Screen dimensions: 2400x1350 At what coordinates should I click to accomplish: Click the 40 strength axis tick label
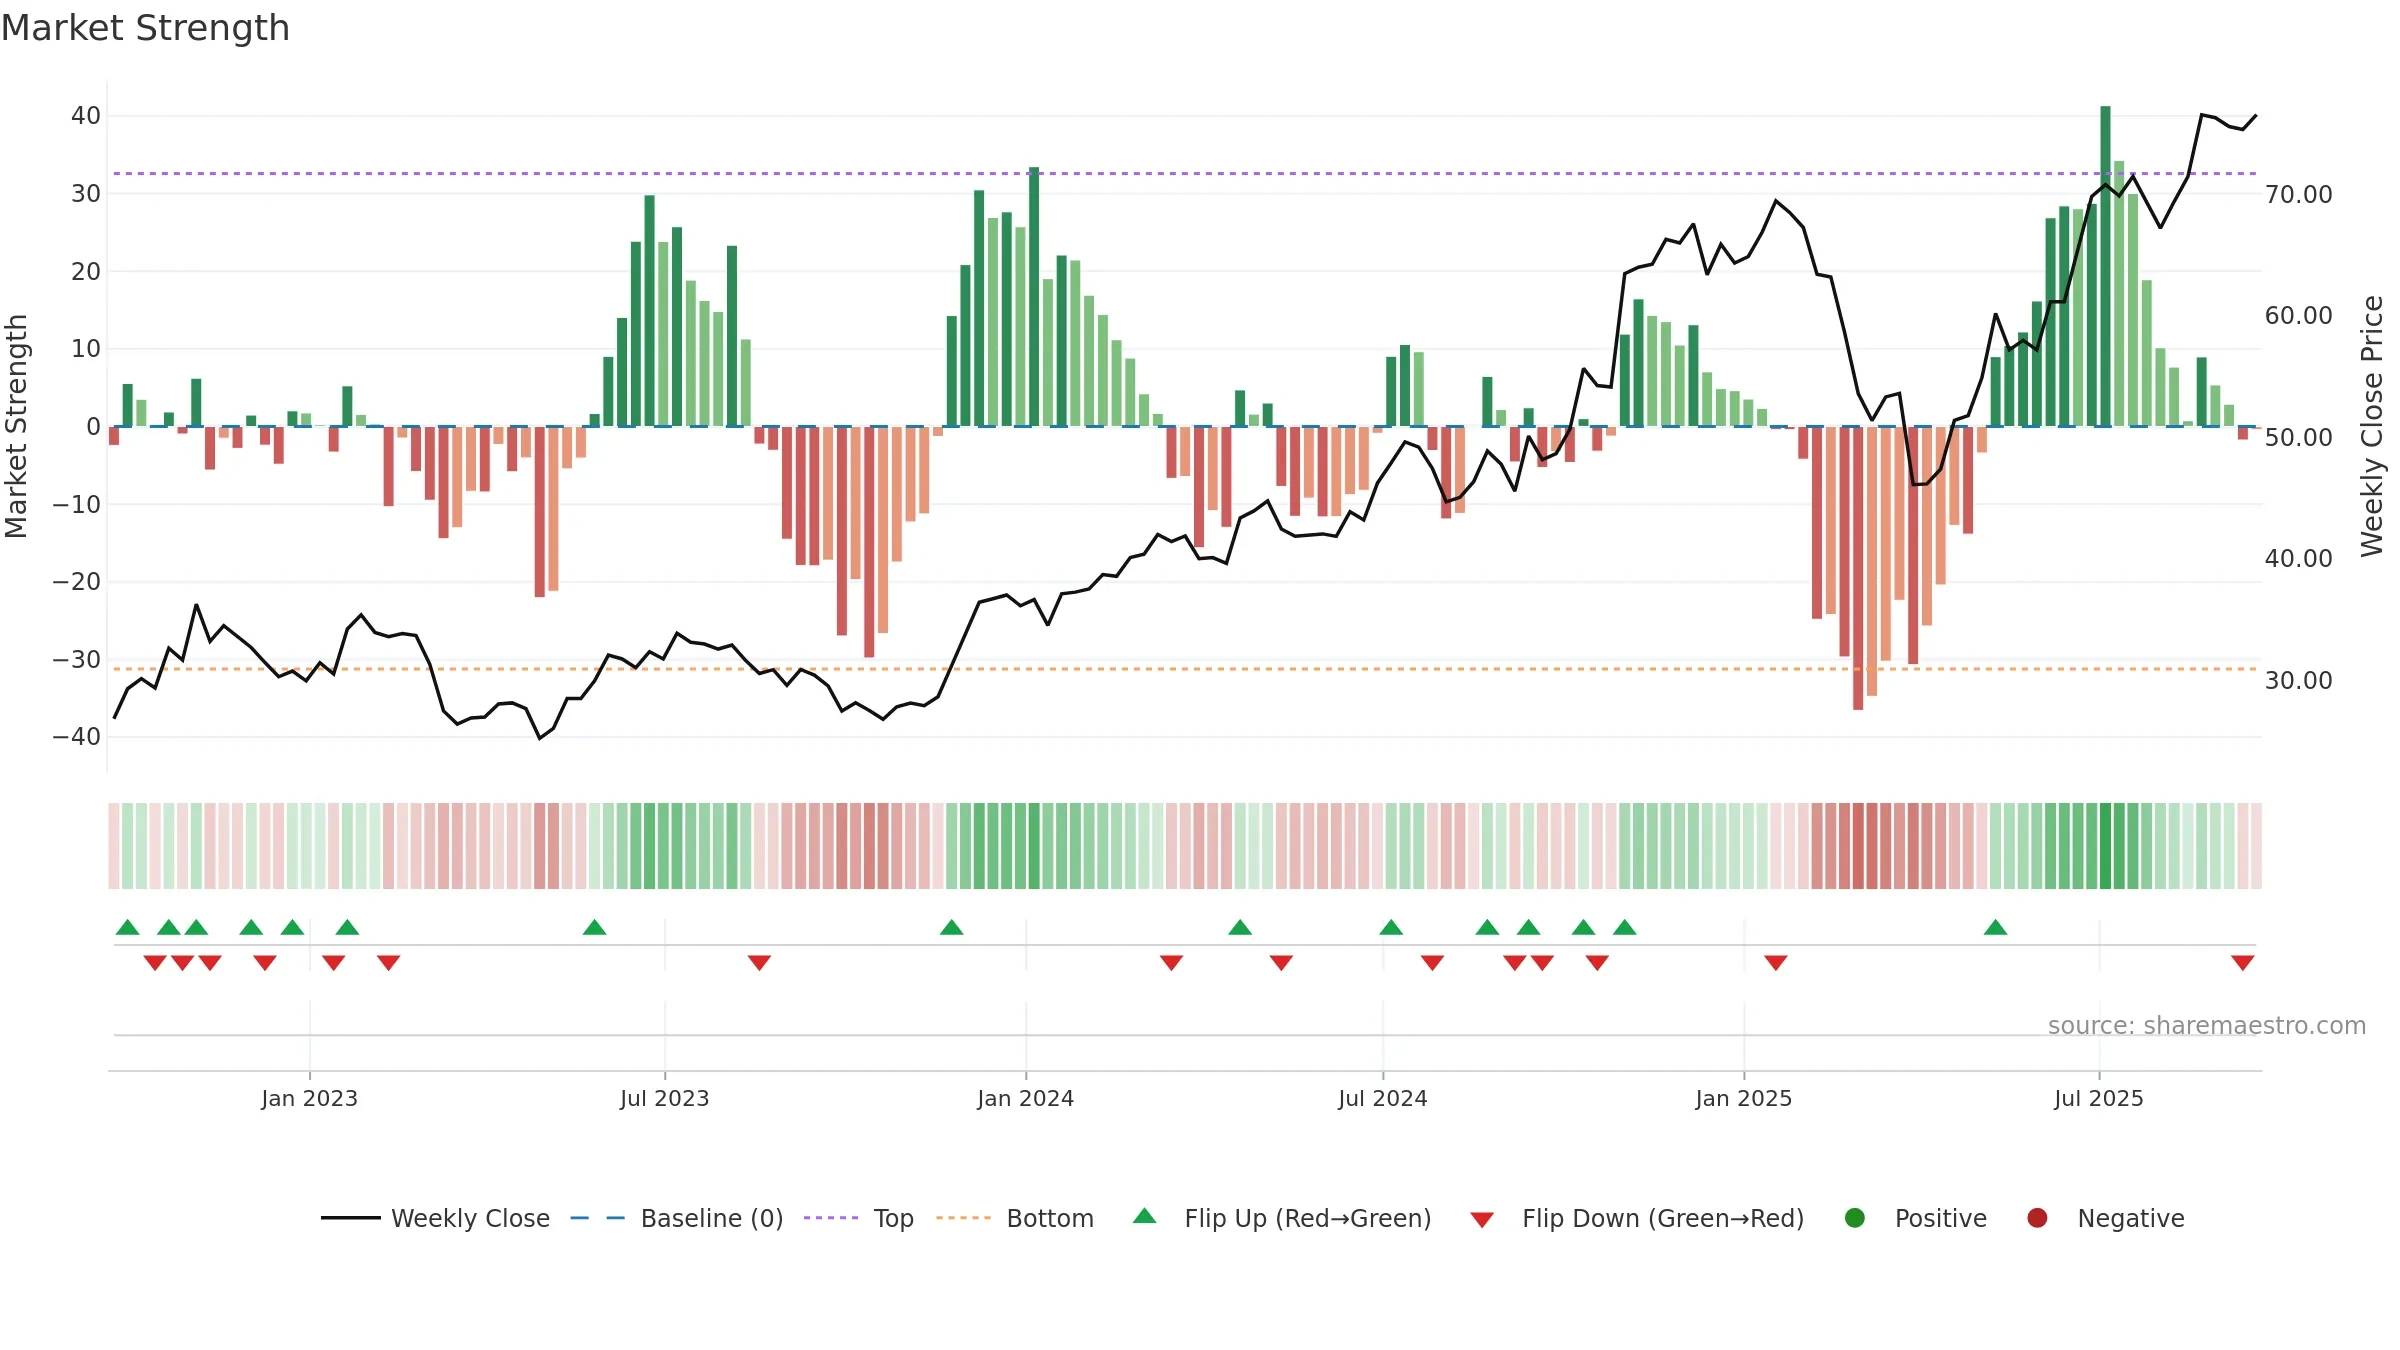tap(86, 115)
